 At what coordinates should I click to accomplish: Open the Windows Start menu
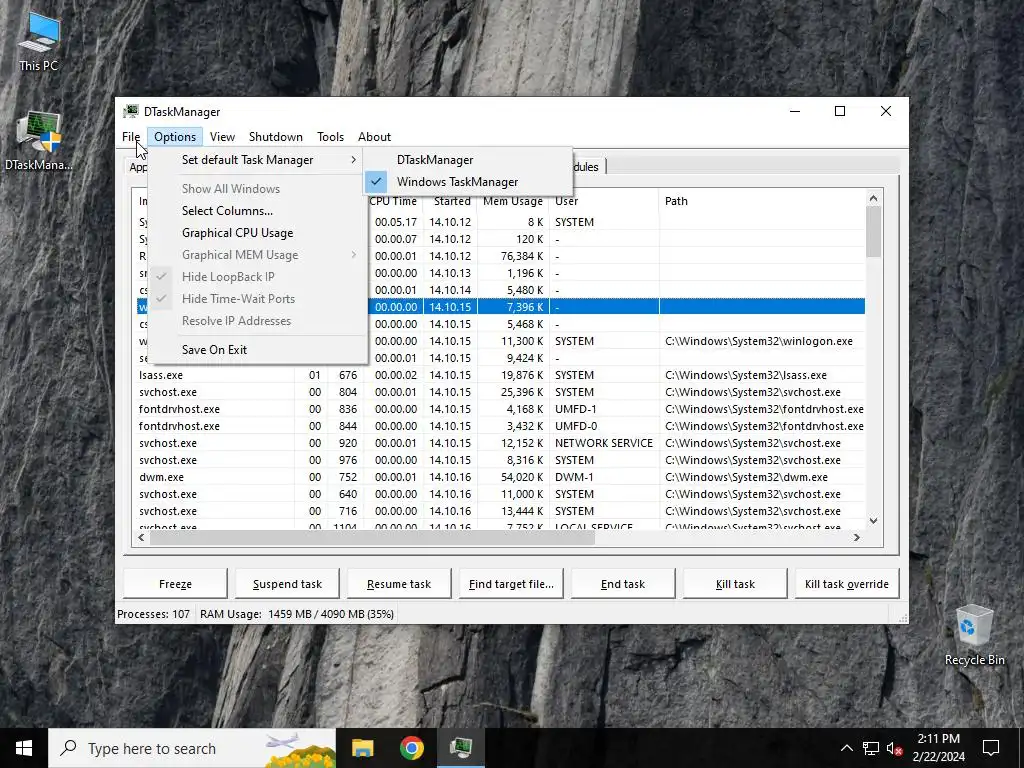coord(24,748)
